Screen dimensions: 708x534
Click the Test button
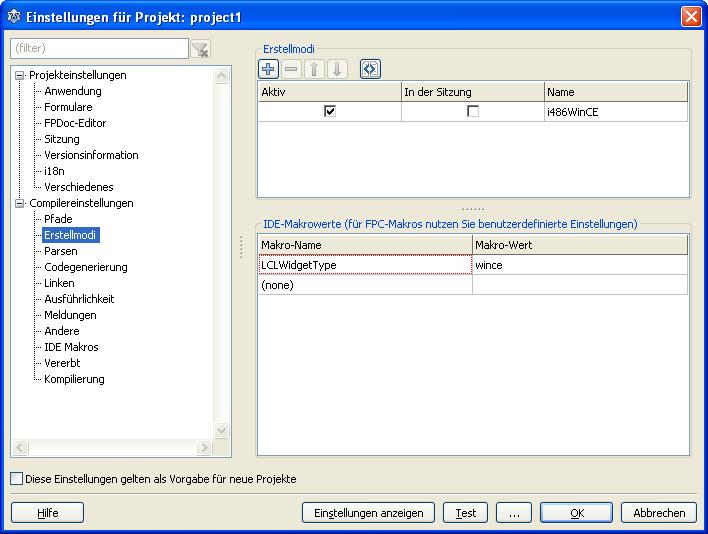[465, 513]
